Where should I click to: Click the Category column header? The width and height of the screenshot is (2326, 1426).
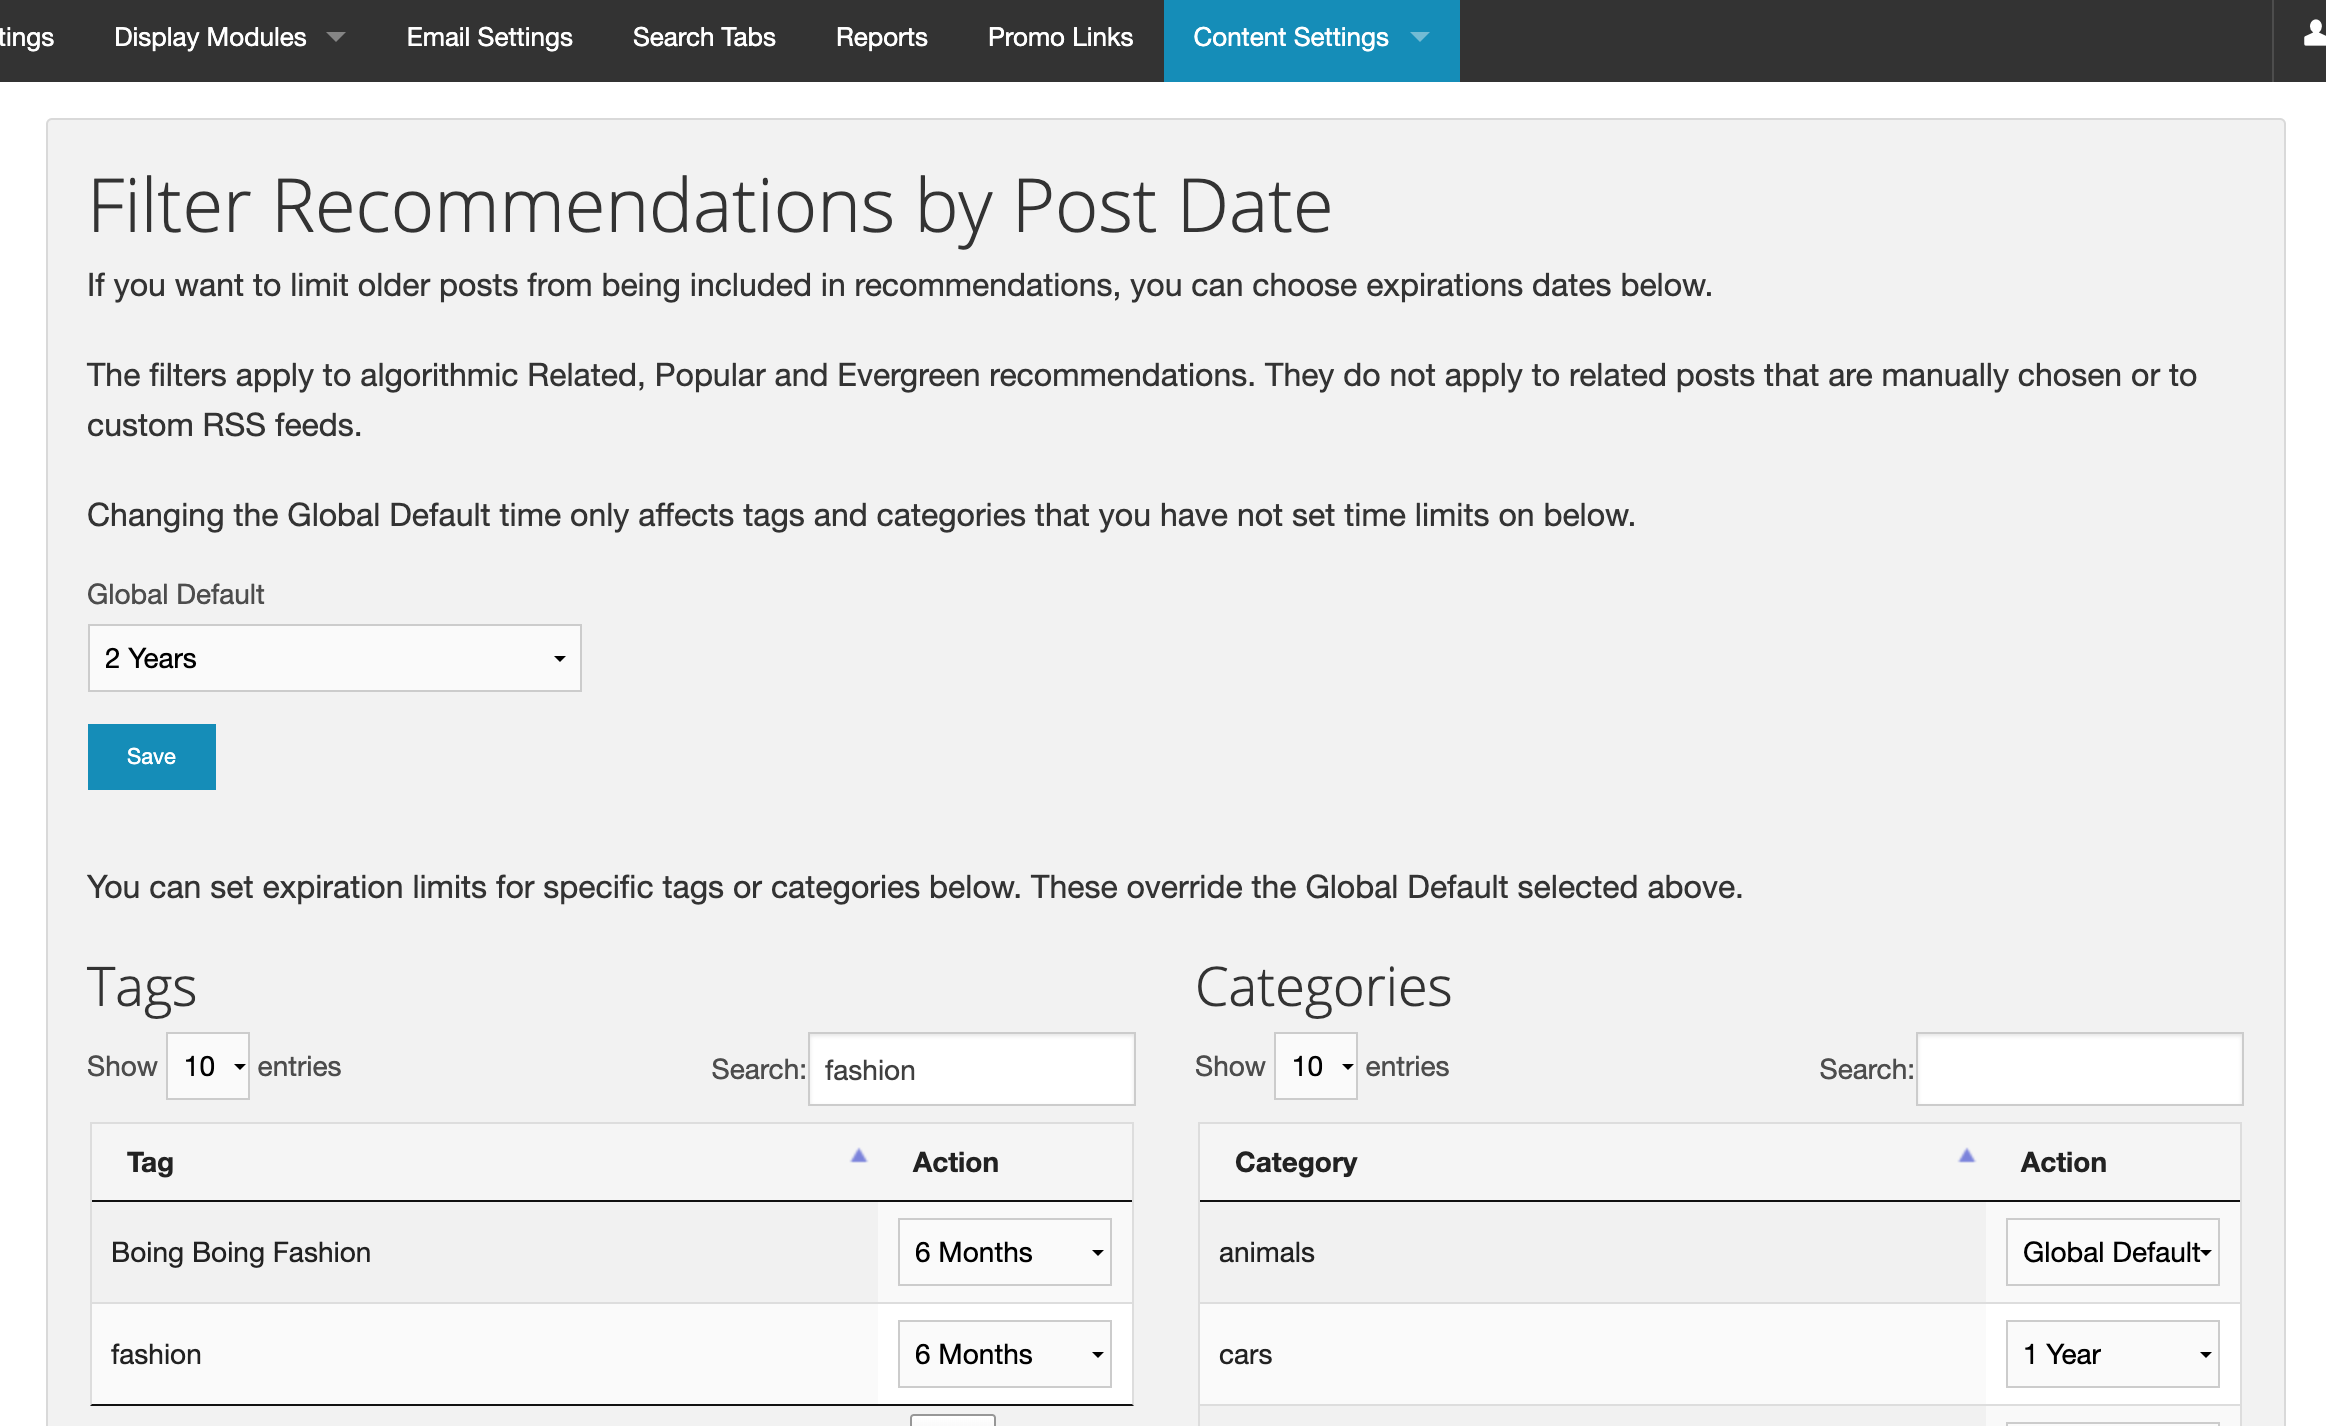click(1592, 1162)
